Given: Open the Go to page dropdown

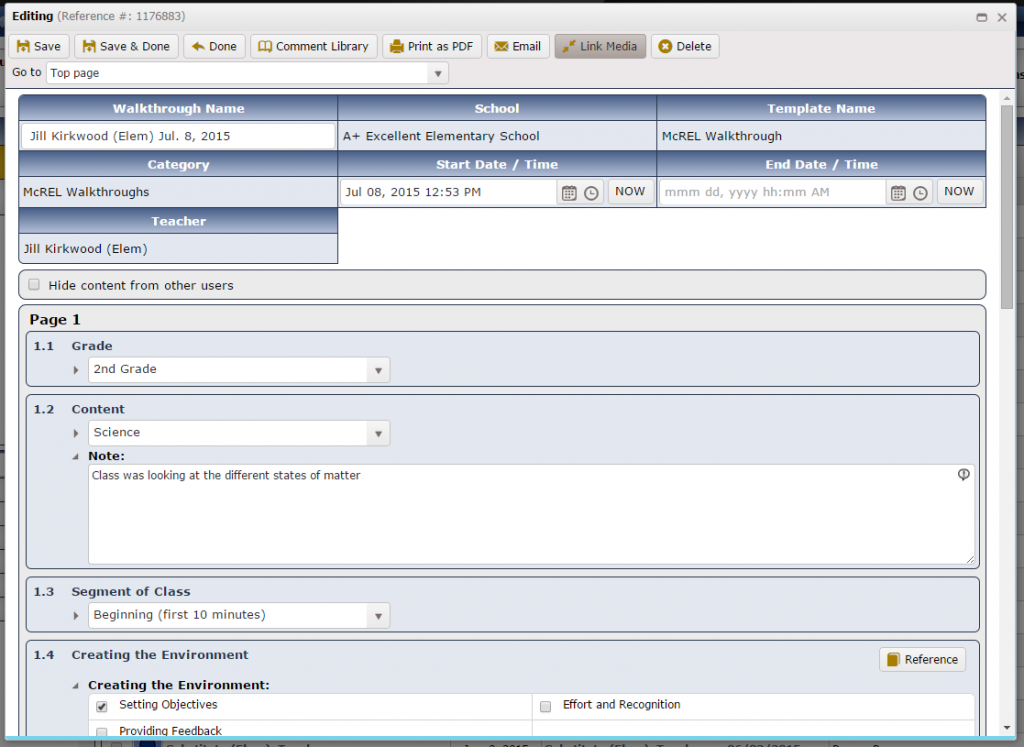Looking at the screenshot, I should click(247, 73).
